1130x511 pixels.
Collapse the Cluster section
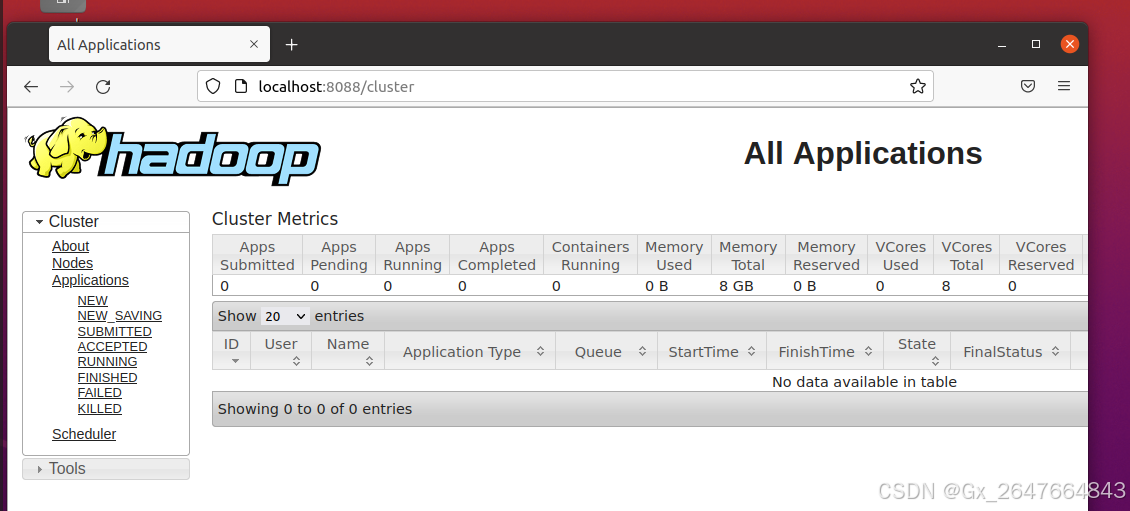pyautogui.click(x=106, y=222)
